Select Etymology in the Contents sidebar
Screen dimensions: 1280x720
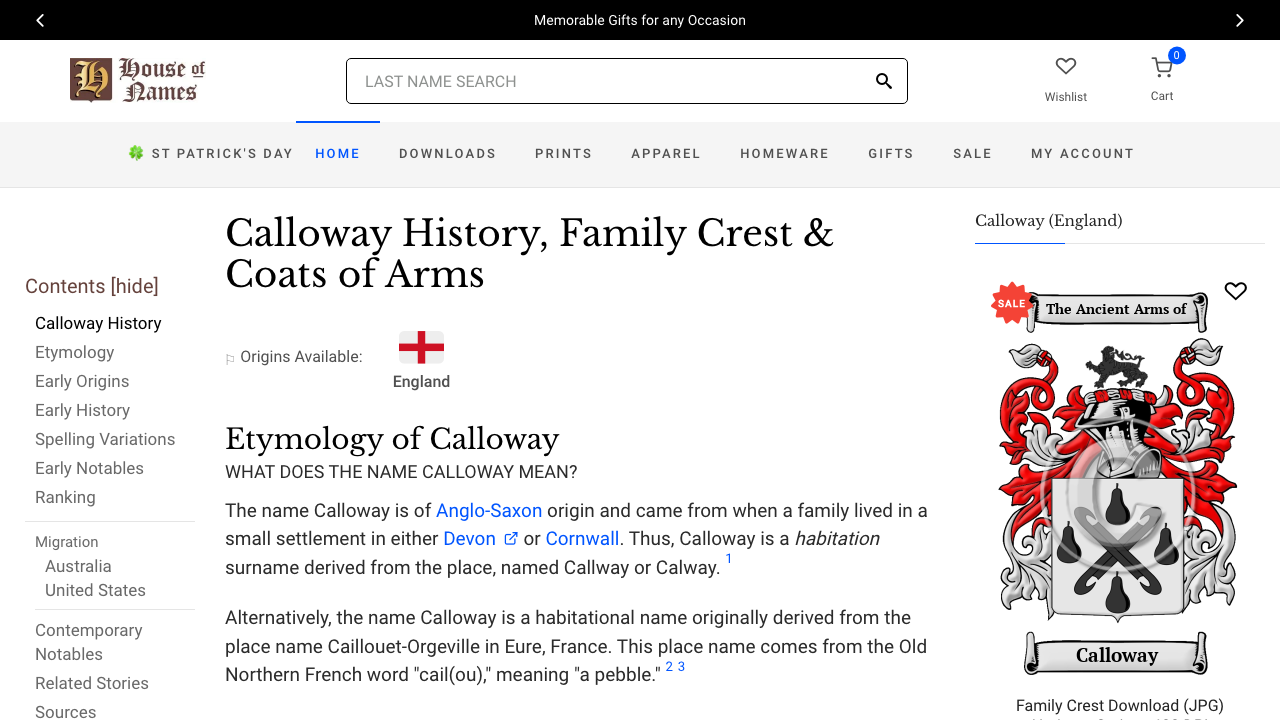(x=74, y=352)
